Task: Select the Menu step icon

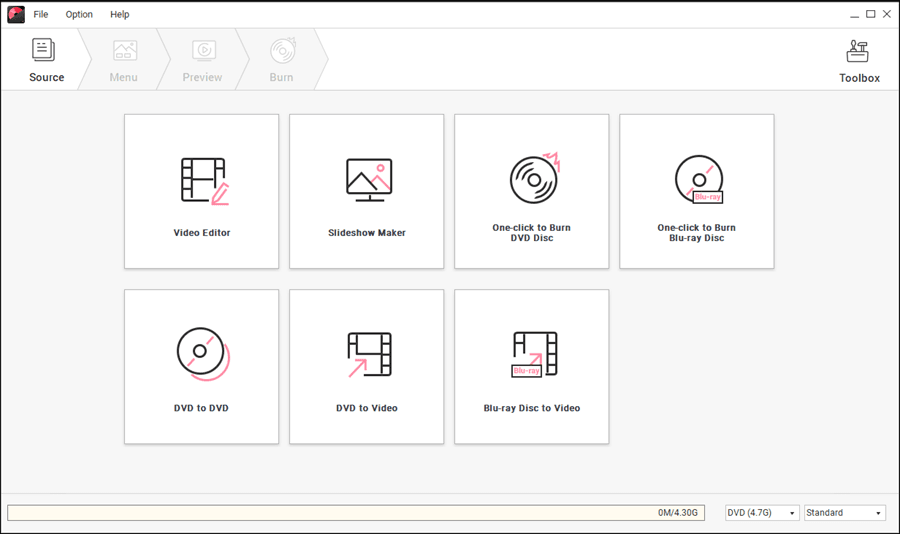Action: [125, 51]
